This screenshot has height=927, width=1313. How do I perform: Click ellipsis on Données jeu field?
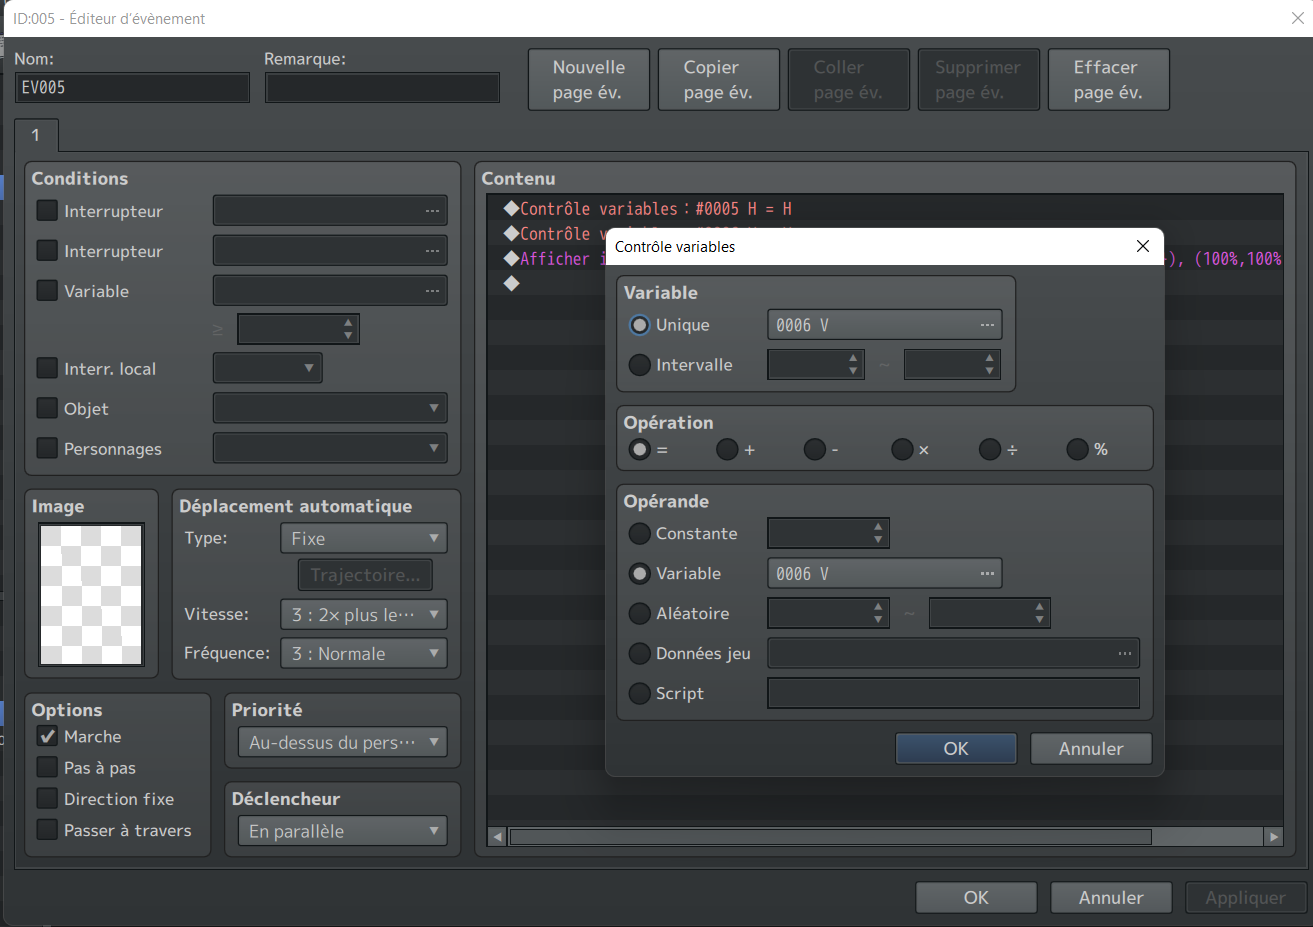click(x=1124, y=653)
